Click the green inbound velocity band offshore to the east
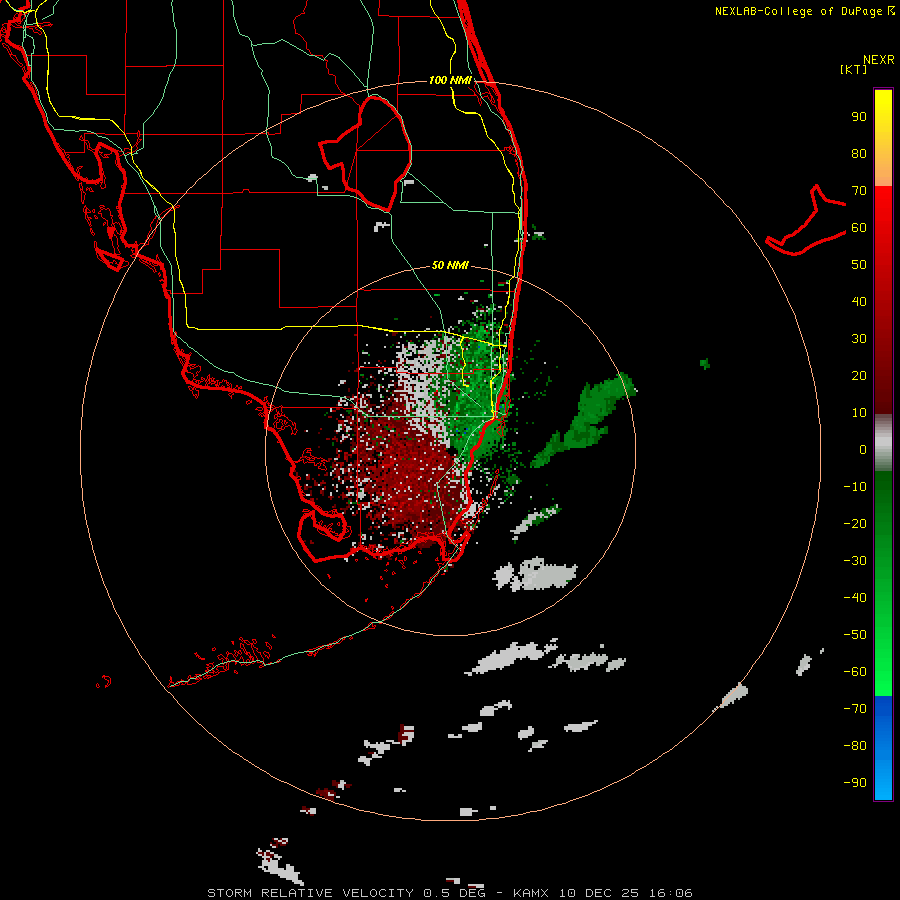 [583, 422]
